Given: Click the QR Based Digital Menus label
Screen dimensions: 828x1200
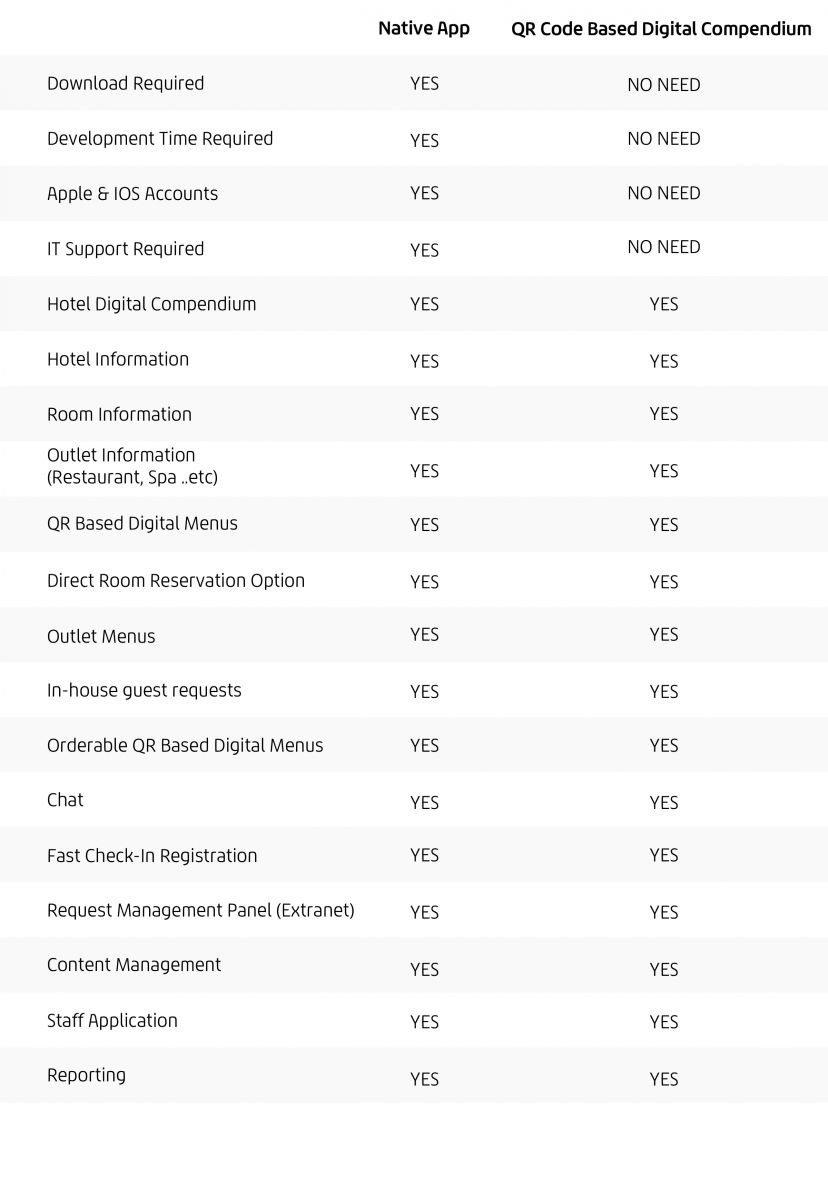Looking at the screenshot, I should [142, 524].
